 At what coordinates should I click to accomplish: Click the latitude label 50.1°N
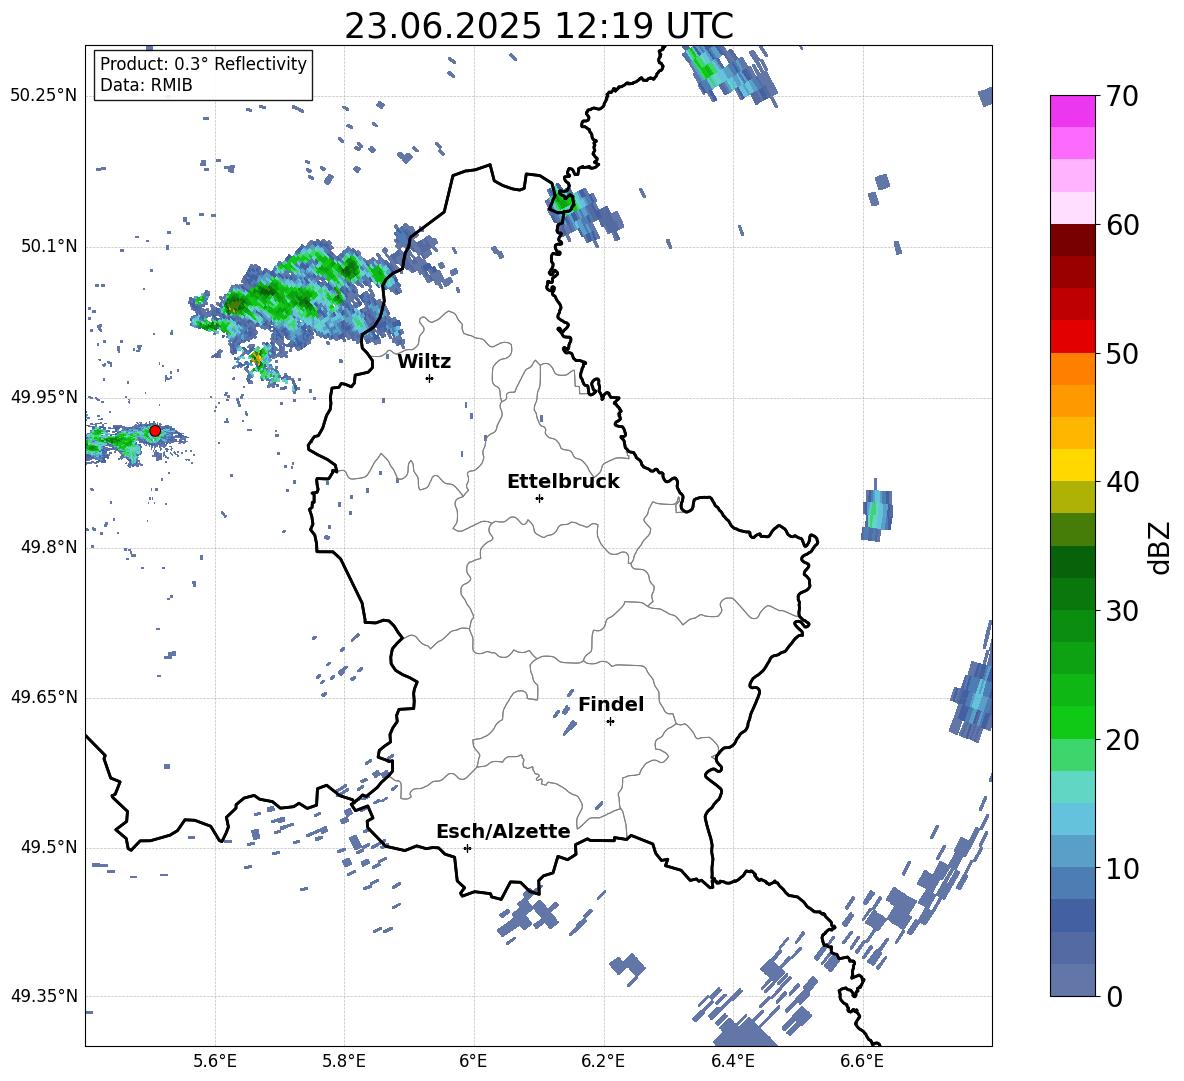tap(48, 247)
